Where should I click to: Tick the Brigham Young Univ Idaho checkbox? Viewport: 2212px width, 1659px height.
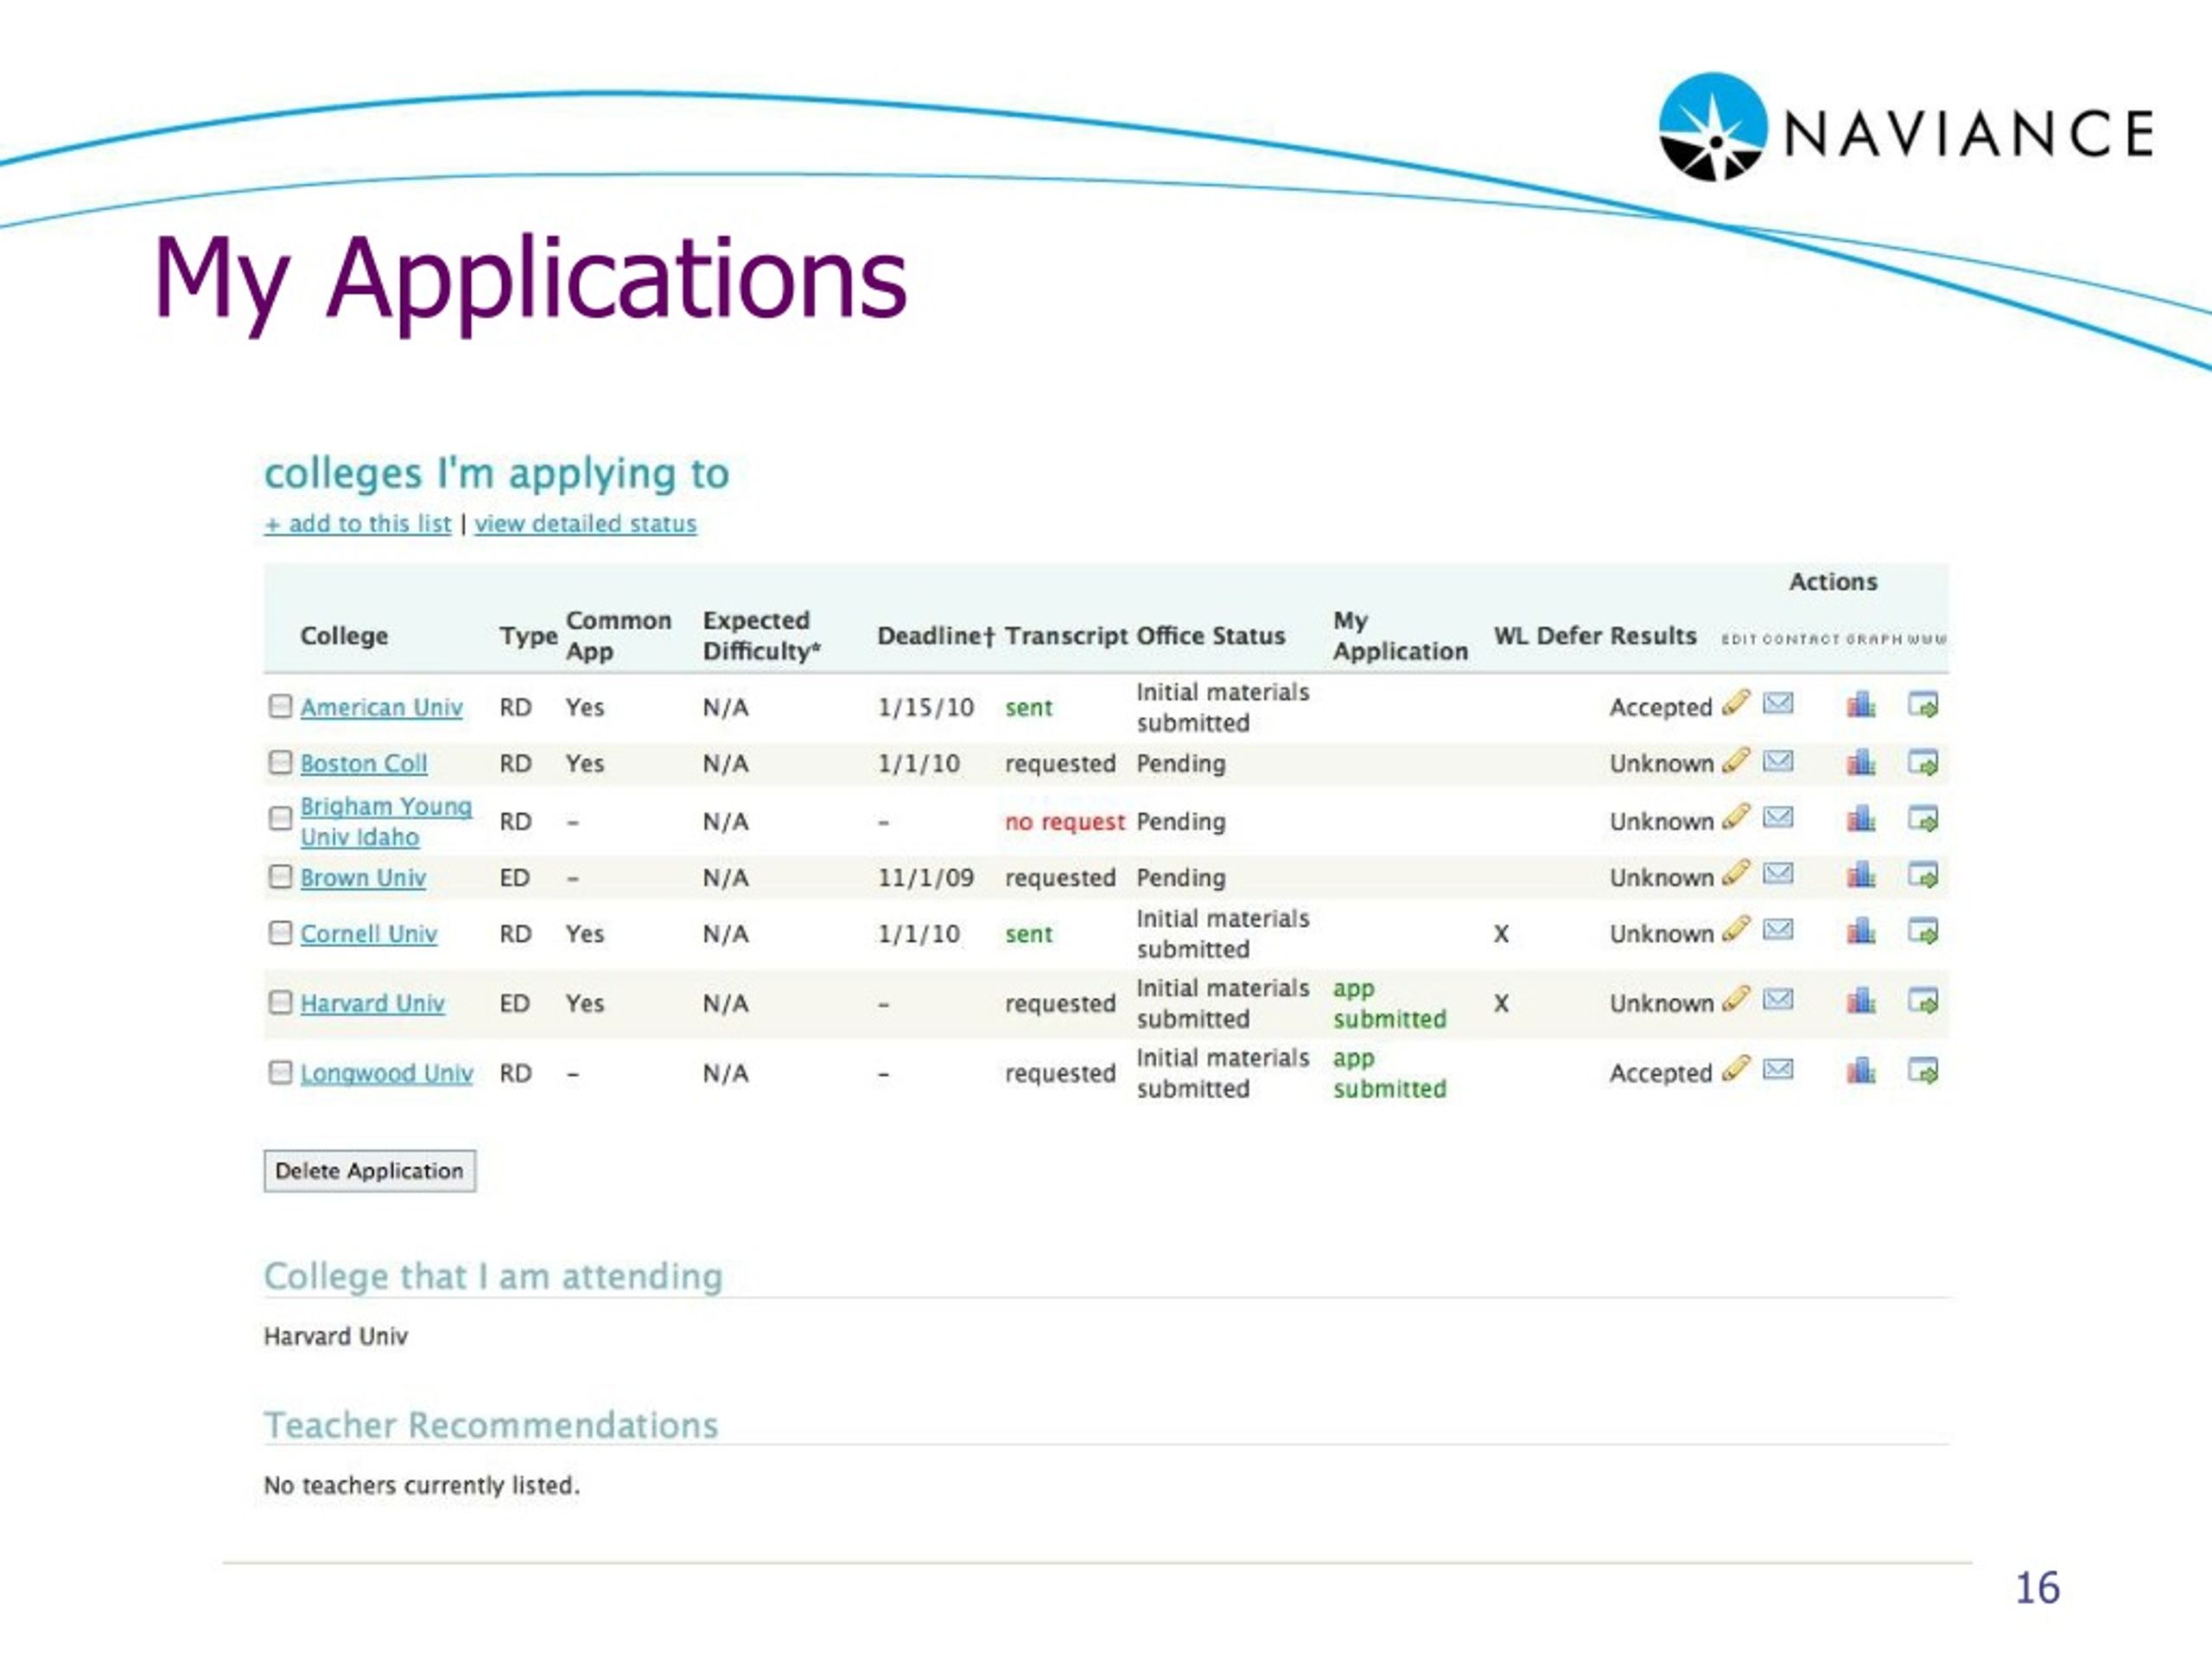point(280,818)
